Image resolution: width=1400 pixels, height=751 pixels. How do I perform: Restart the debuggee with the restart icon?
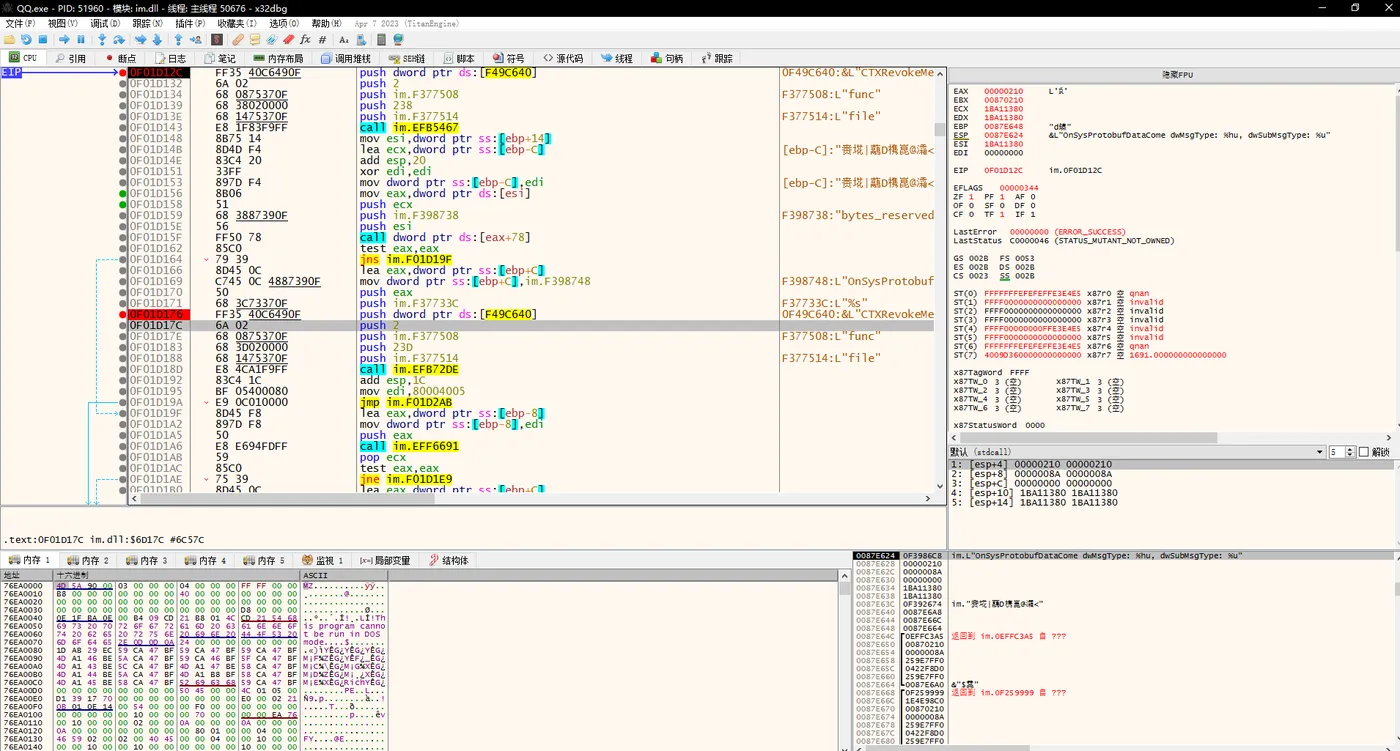click(26, 40)
